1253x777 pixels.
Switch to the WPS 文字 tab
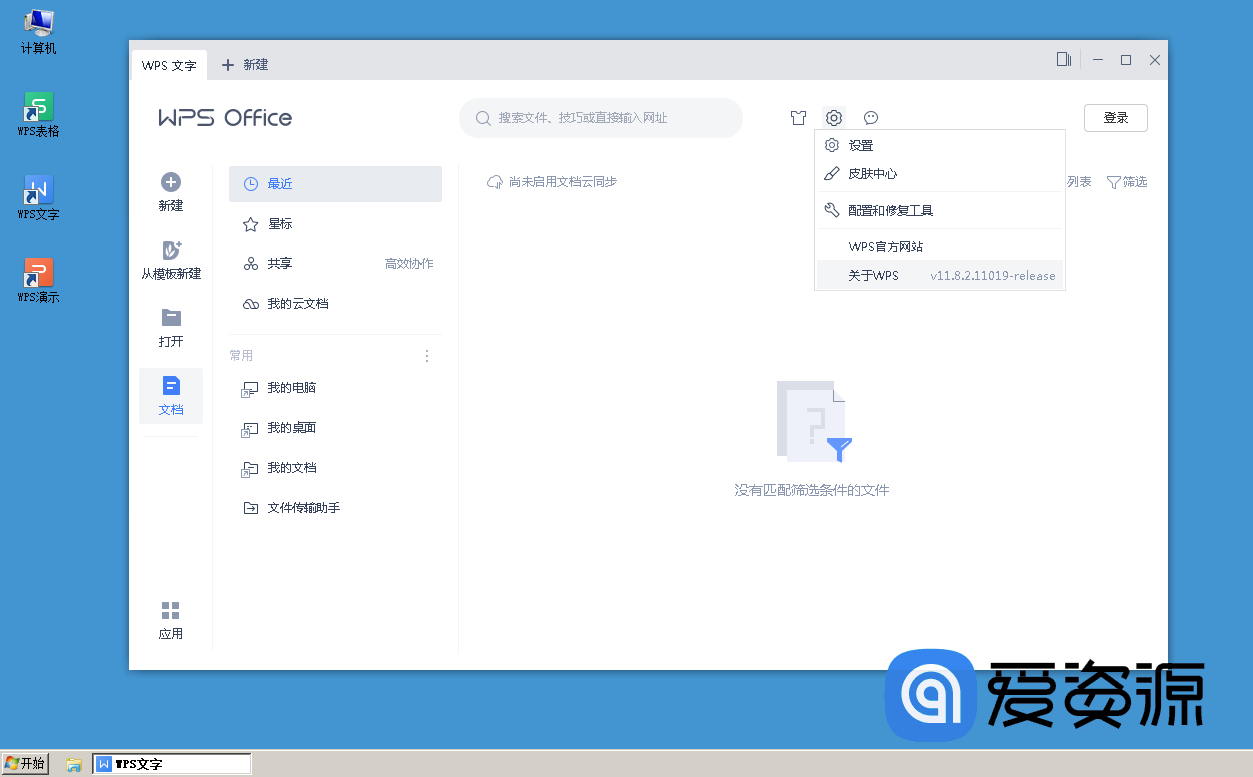point(168,65)
